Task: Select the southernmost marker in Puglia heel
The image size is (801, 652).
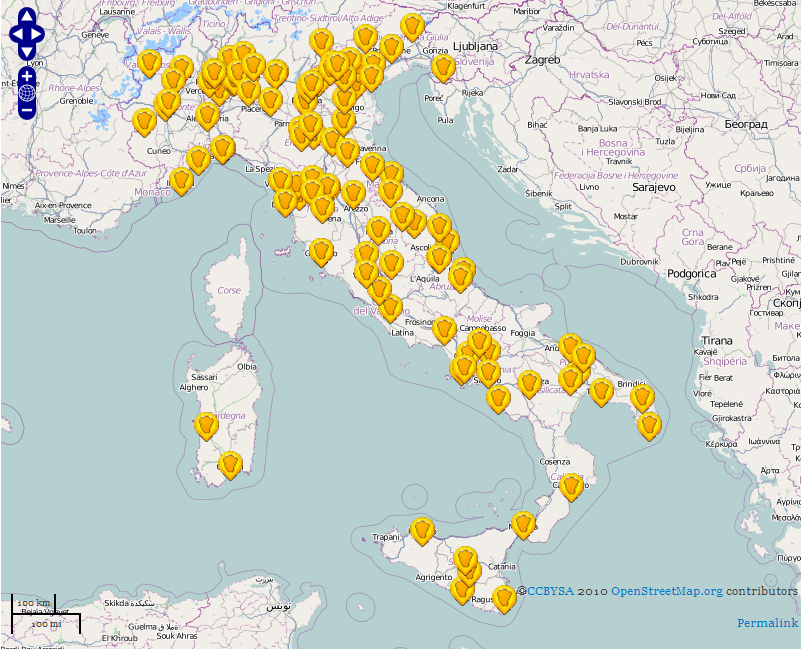Action: [x=649, y=426]
